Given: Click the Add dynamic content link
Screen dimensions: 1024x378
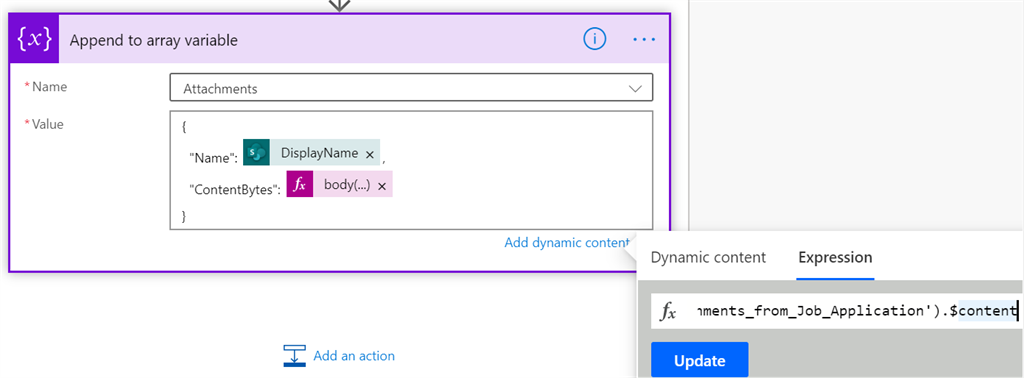Looking at the screenshot, I should [567, 243].
